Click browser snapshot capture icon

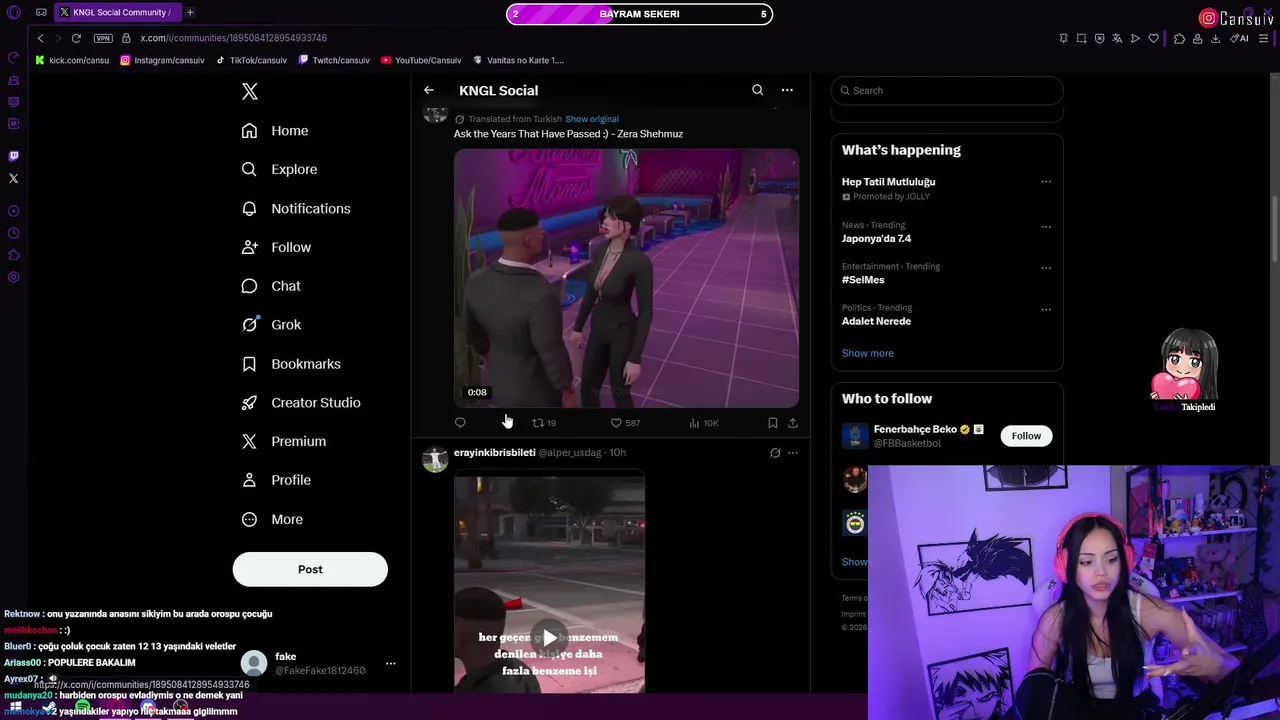click(1081, 38)
